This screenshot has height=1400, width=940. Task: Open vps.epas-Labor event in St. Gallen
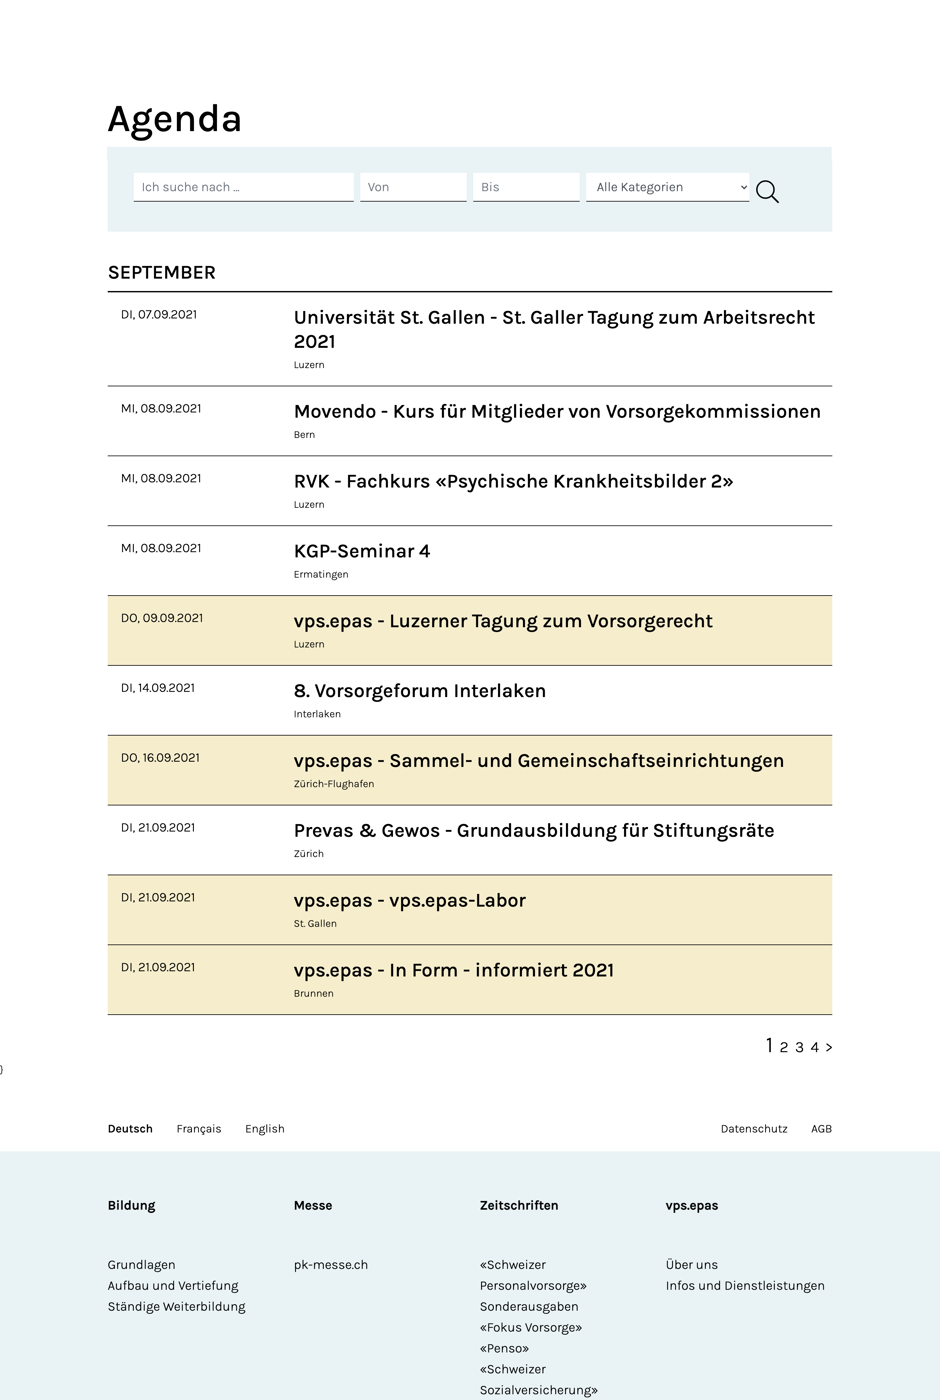pos(410,900)
